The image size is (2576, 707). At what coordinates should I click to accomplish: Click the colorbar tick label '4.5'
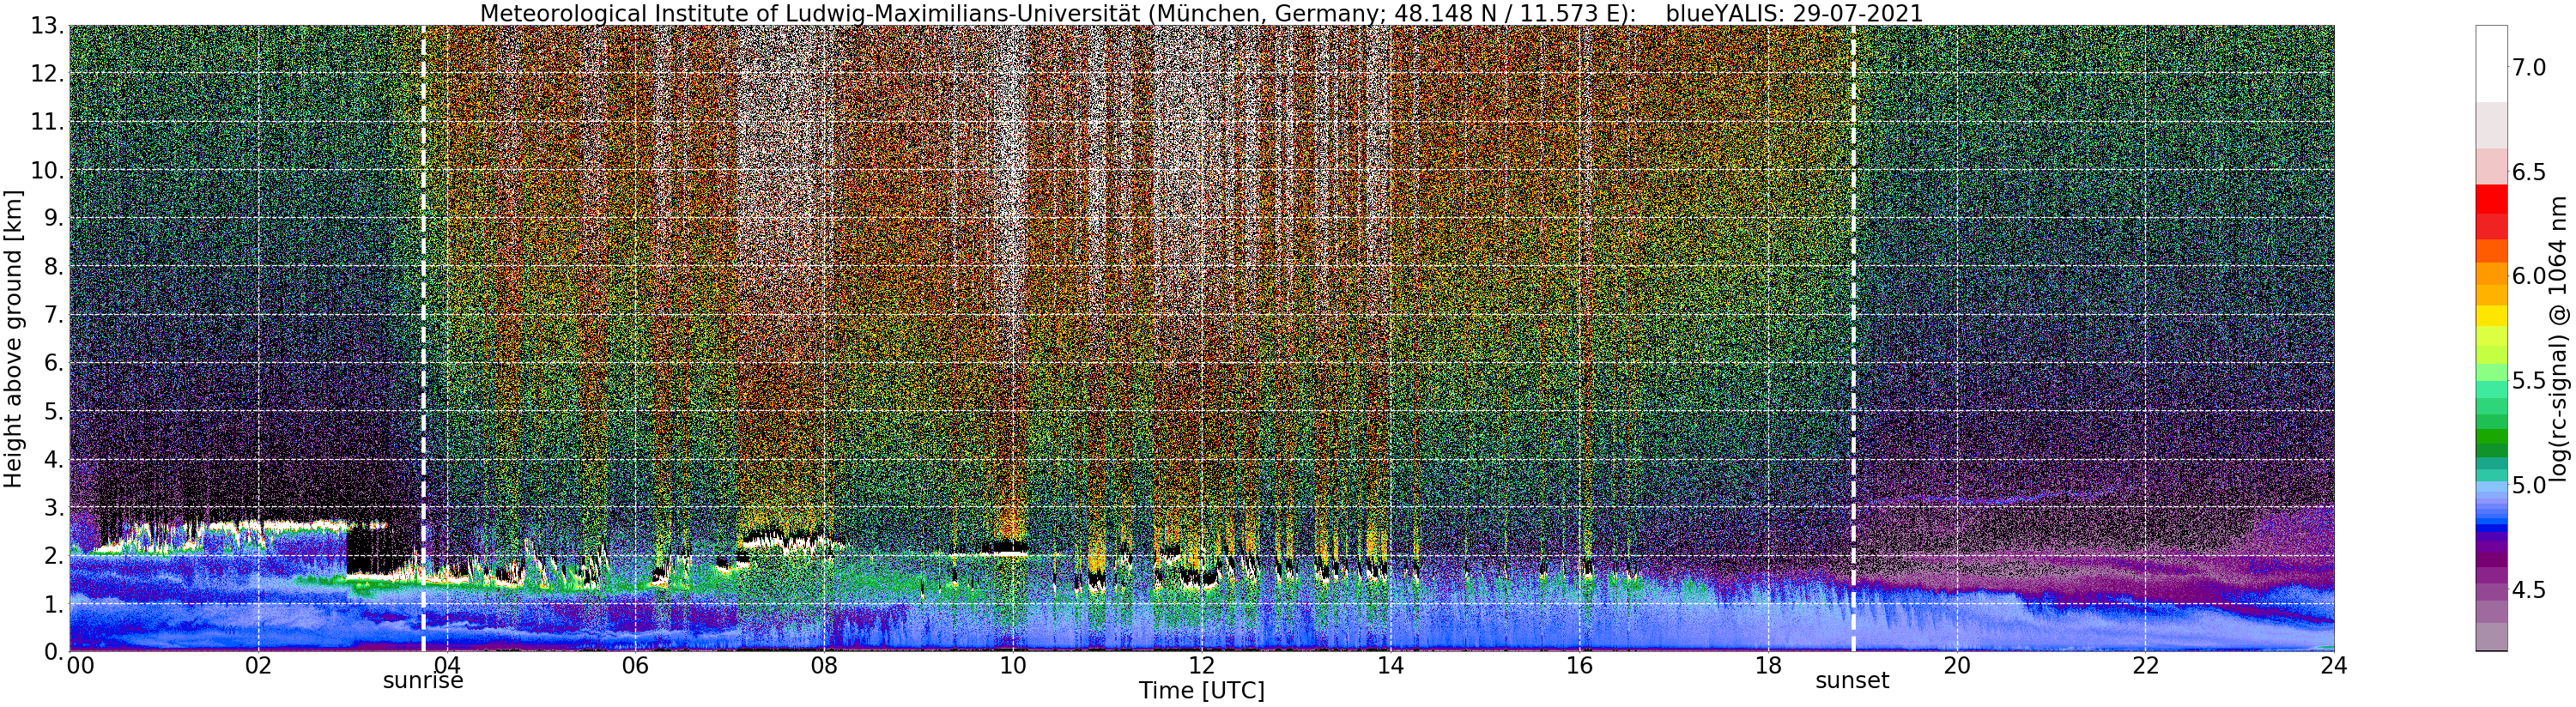pos(2529,589)
